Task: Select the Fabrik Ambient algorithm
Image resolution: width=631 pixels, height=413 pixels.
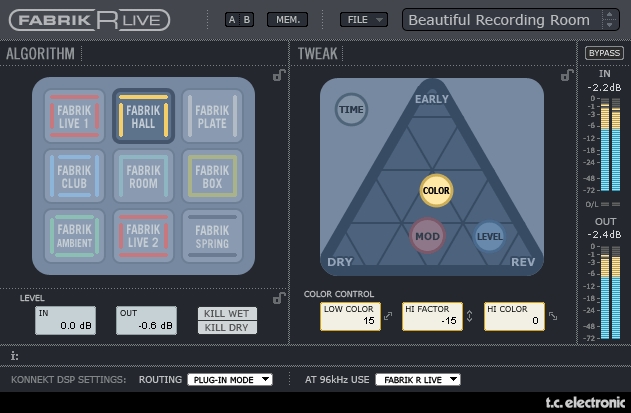Action: pos(74,236)
